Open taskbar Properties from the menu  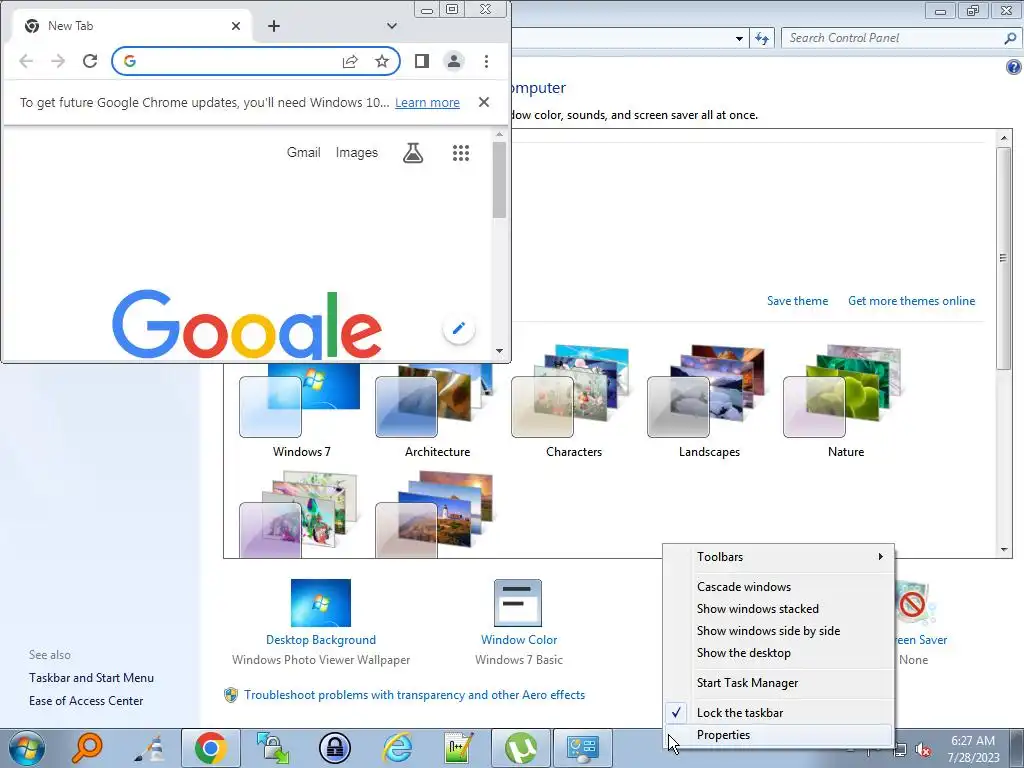[x=778, y=735]
